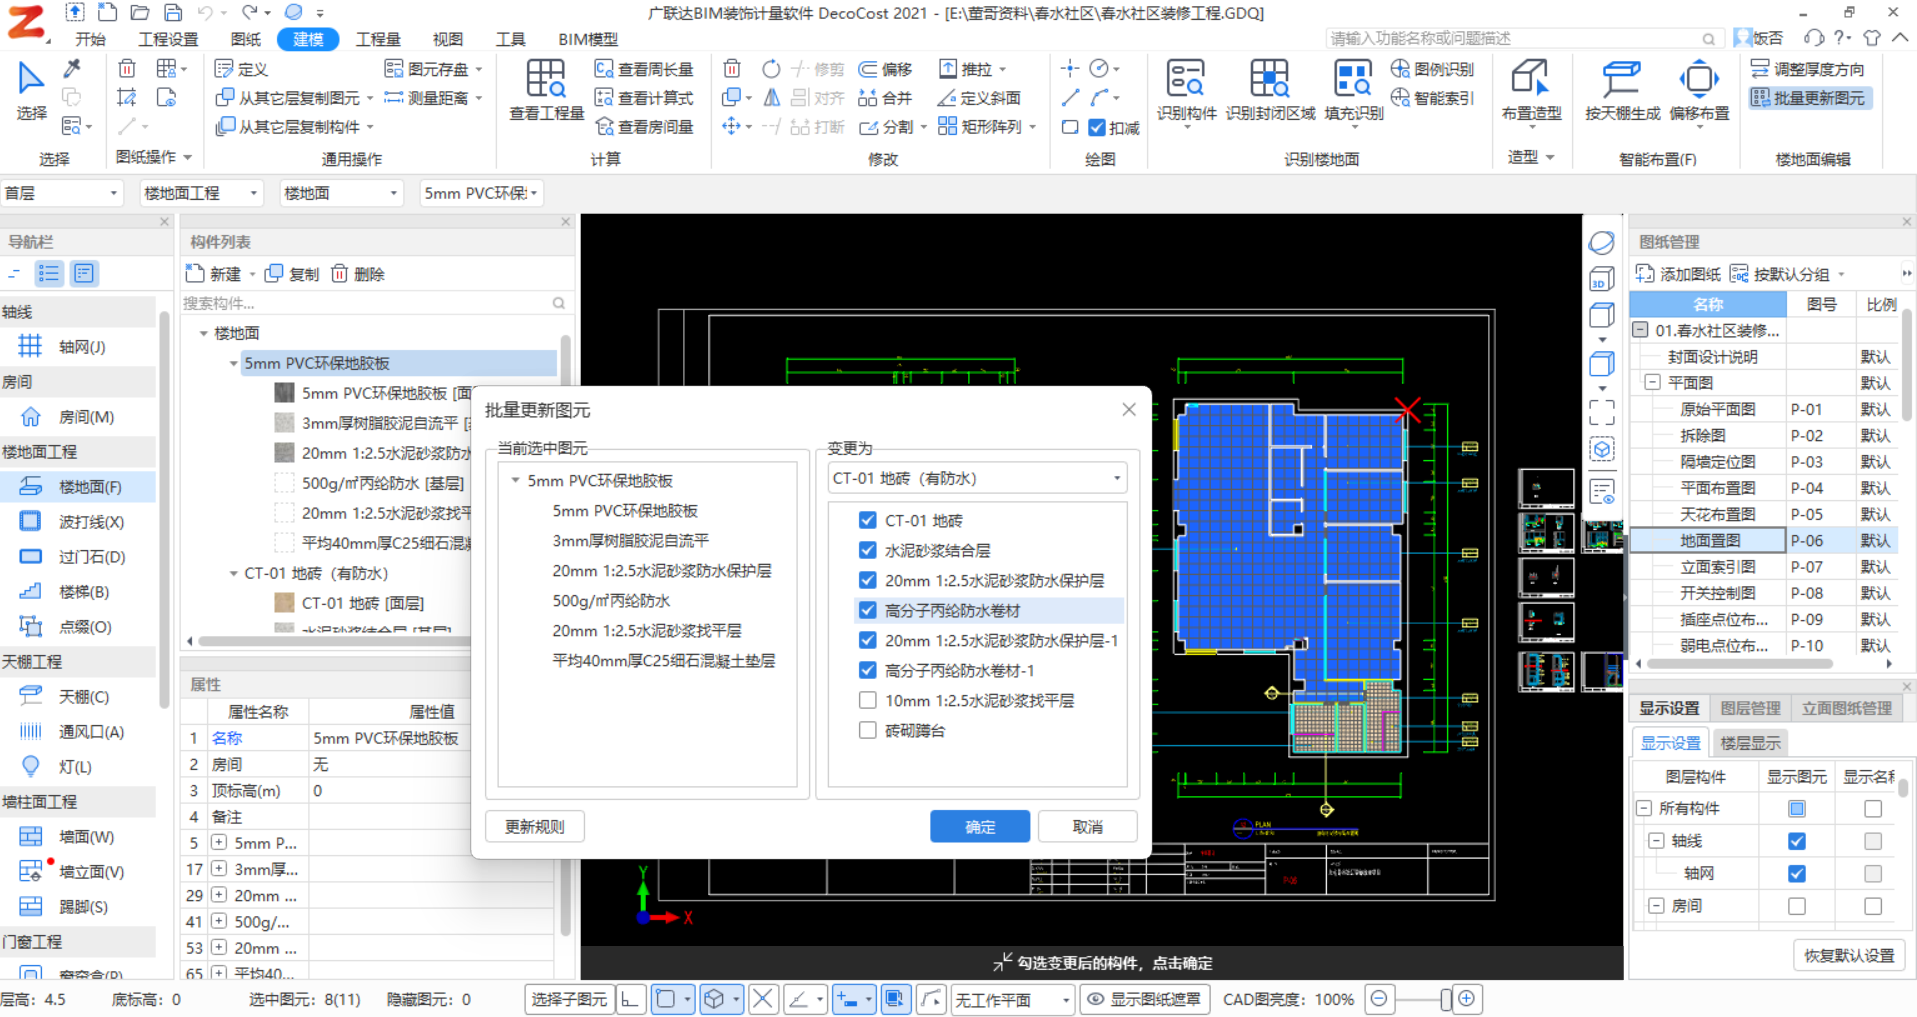
Task: Select the 选择 arrow tool
Action: [31, 89]
